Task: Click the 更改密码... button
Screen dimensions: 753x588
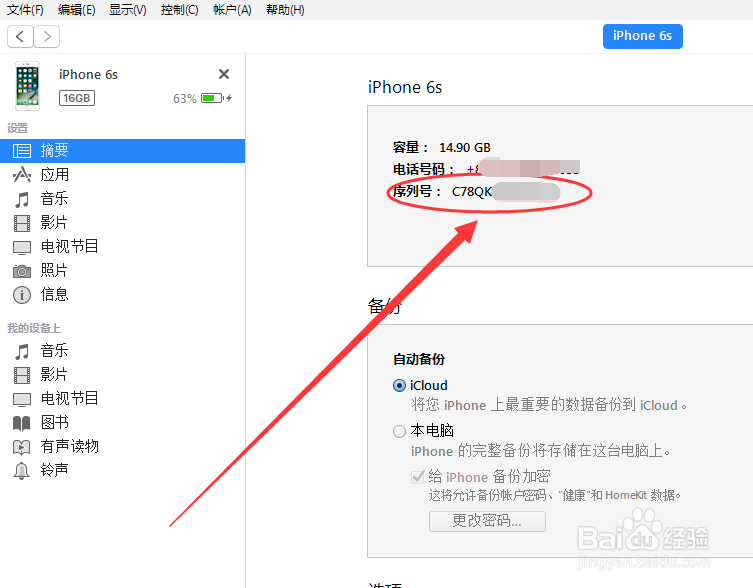Action: tap(487, 521)
